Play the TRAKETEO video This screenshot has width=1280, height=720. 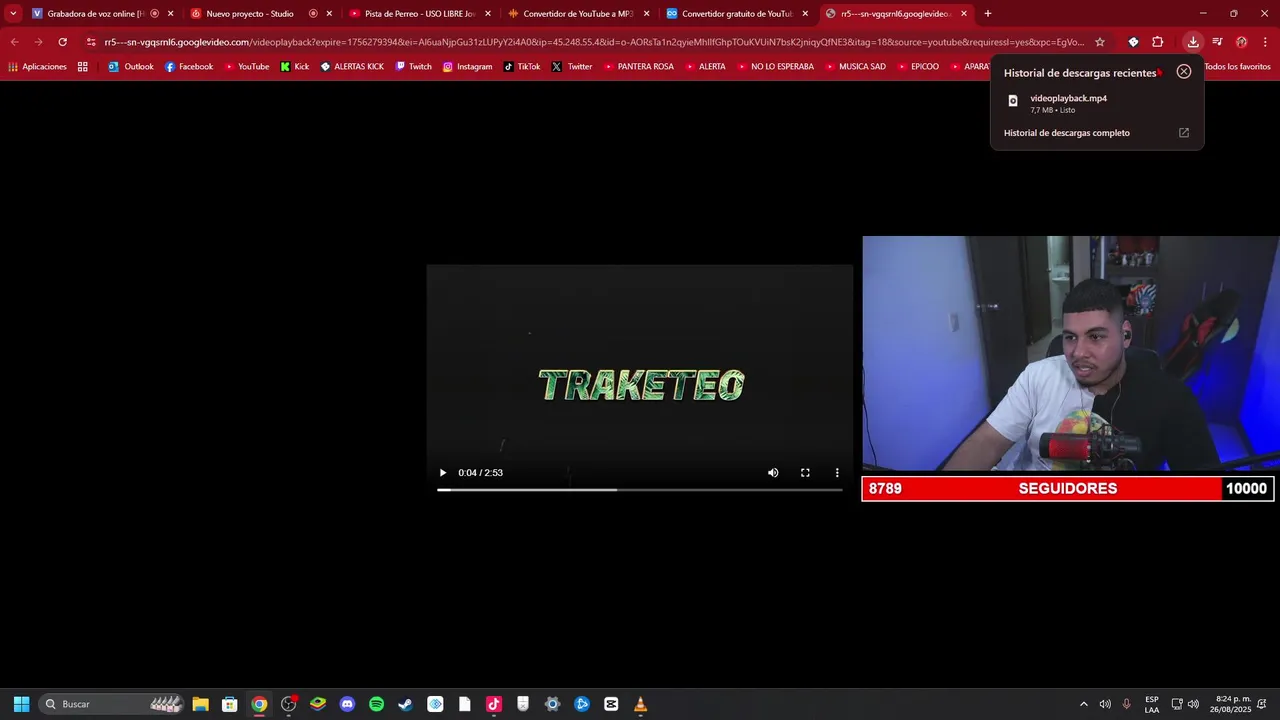pos(443,473)
